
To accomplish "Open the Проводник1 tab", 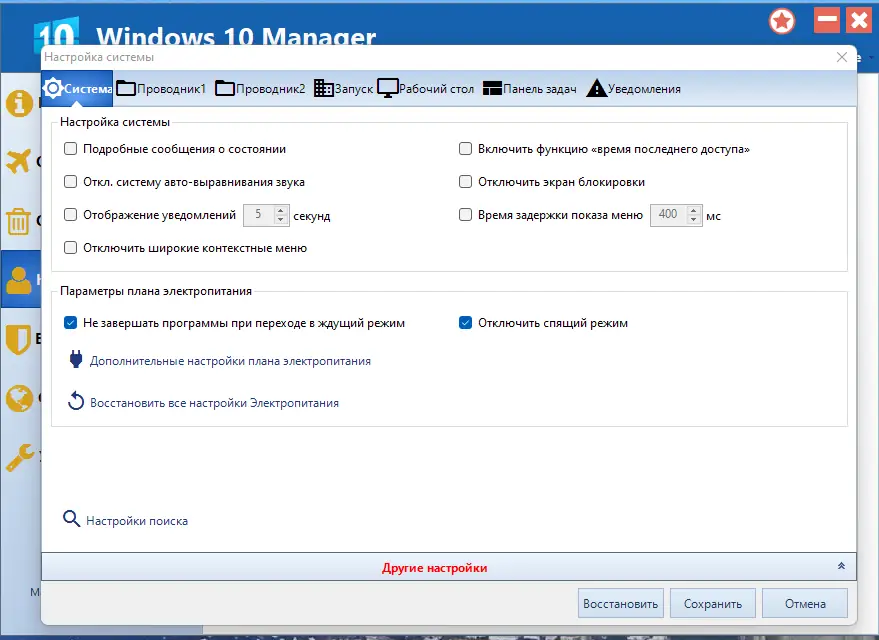I will pos(161,89).
